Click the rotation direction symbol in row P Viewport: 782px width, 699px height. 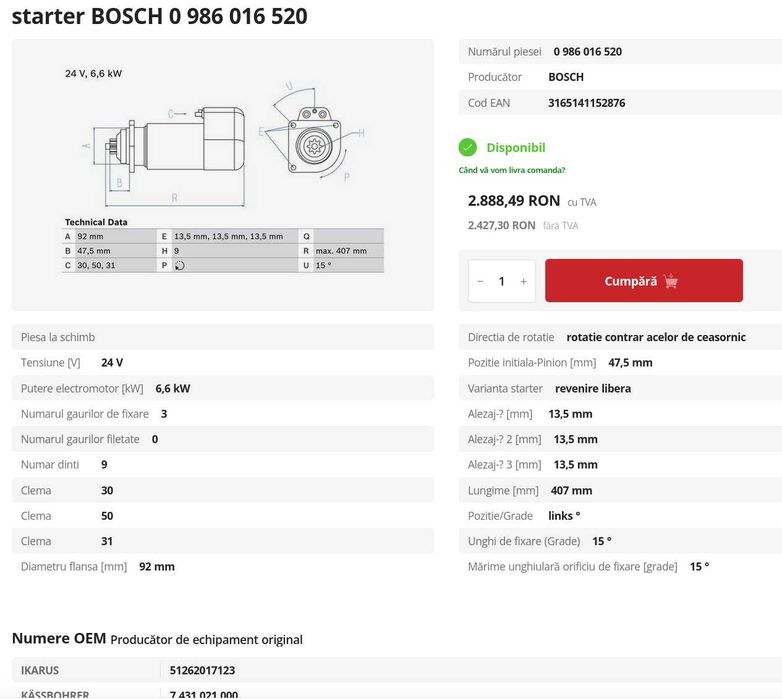(180, 266)
